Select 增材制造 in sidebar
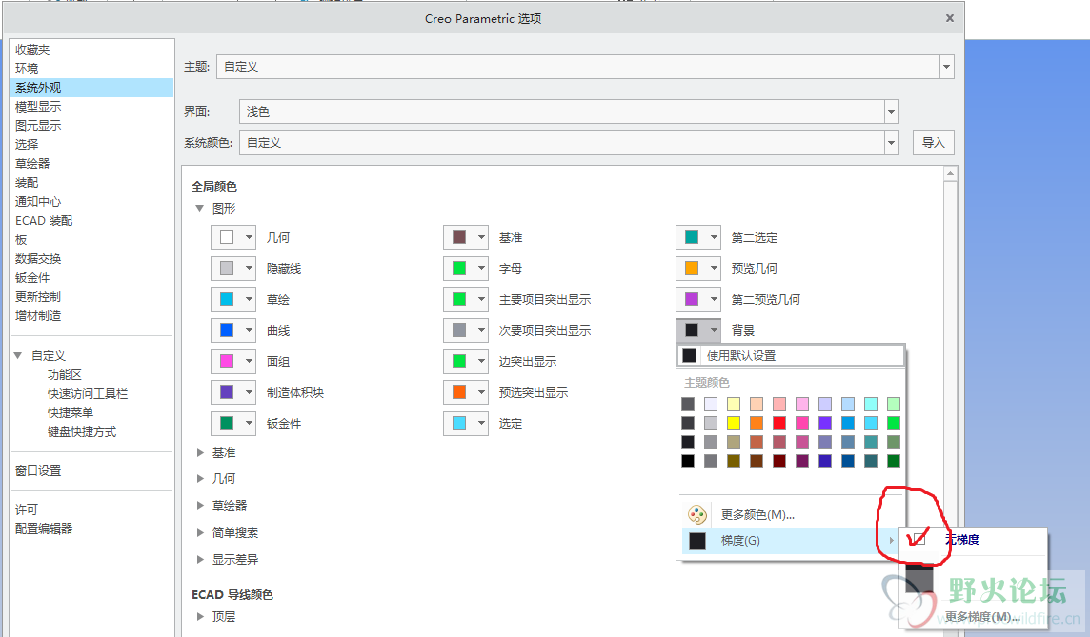 (x=38, y=316)
